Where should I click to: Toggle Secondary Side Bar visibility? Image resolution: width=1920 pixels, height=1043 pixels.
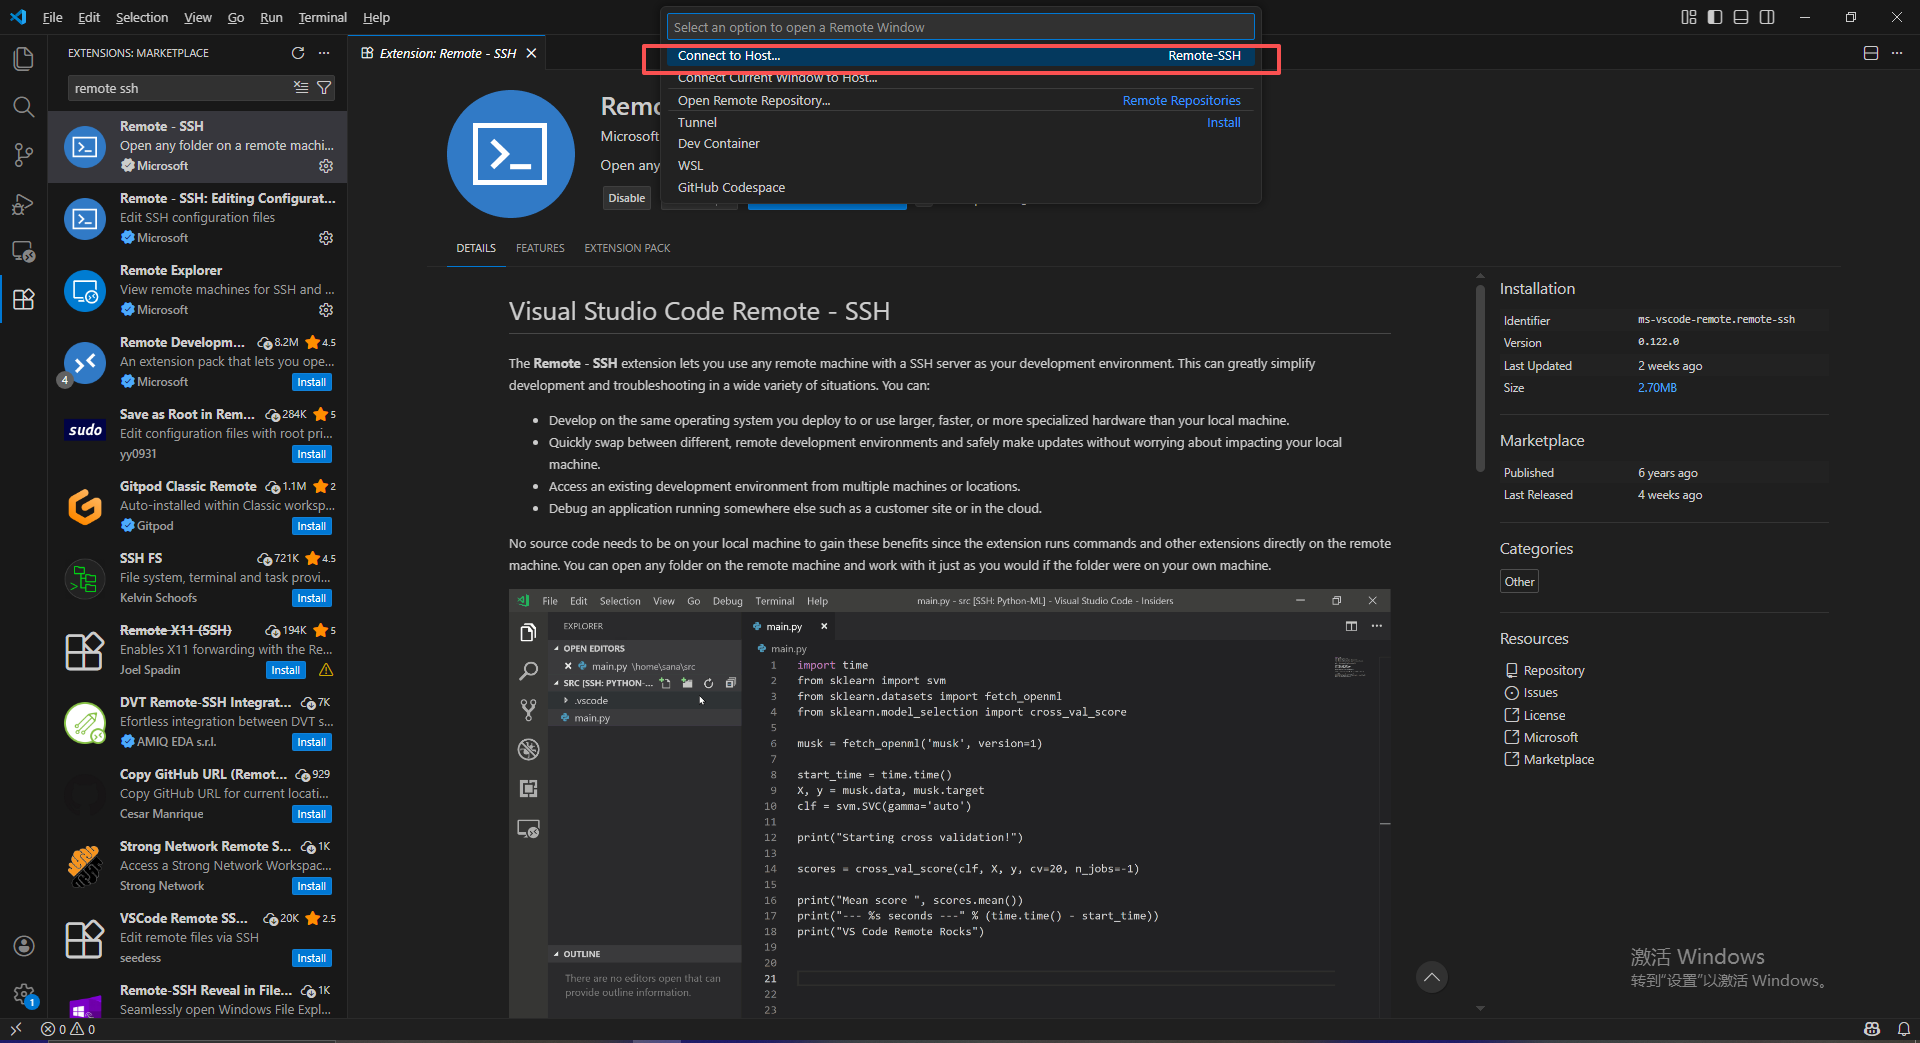pyautogui.click(x=1767, y=17)
